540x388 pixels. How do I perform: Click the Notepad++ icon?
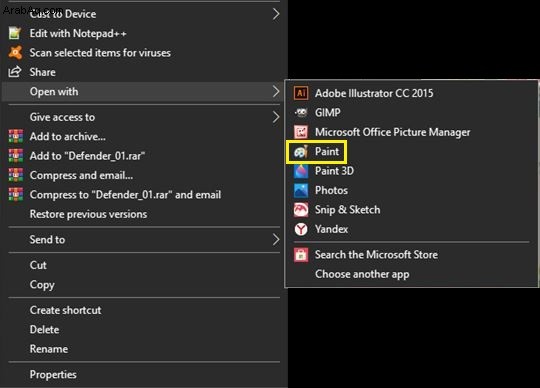[15, 33]
